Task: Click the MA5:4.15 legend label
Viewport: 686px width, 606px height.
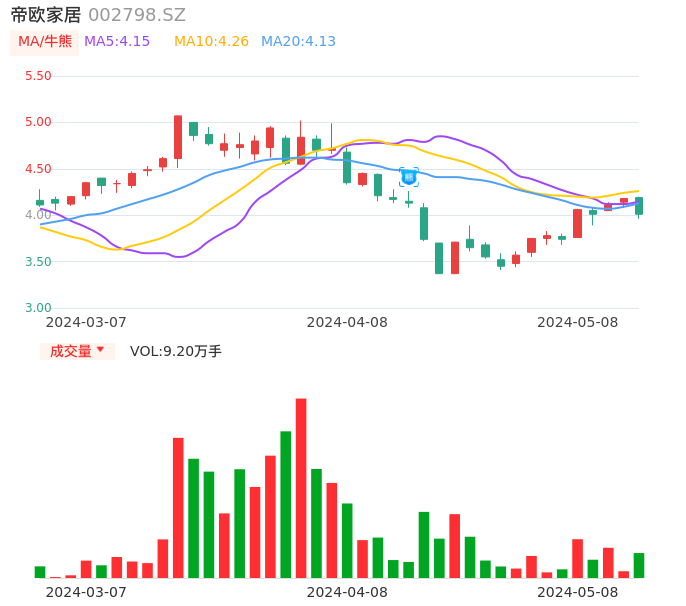Action: click(x=117, y=42)
